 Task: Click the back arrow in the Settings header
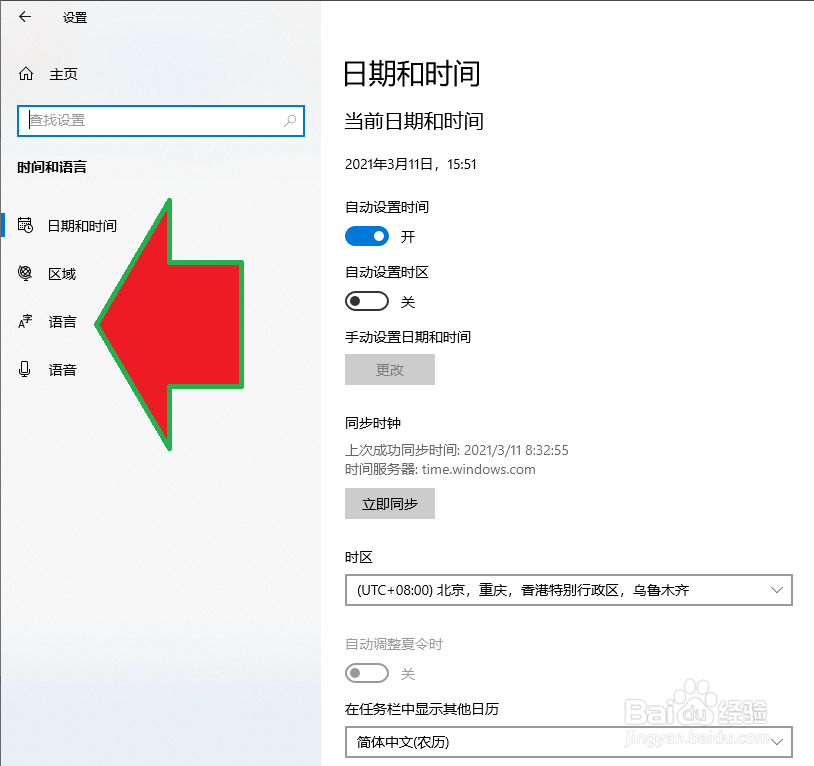pos(25,17)
